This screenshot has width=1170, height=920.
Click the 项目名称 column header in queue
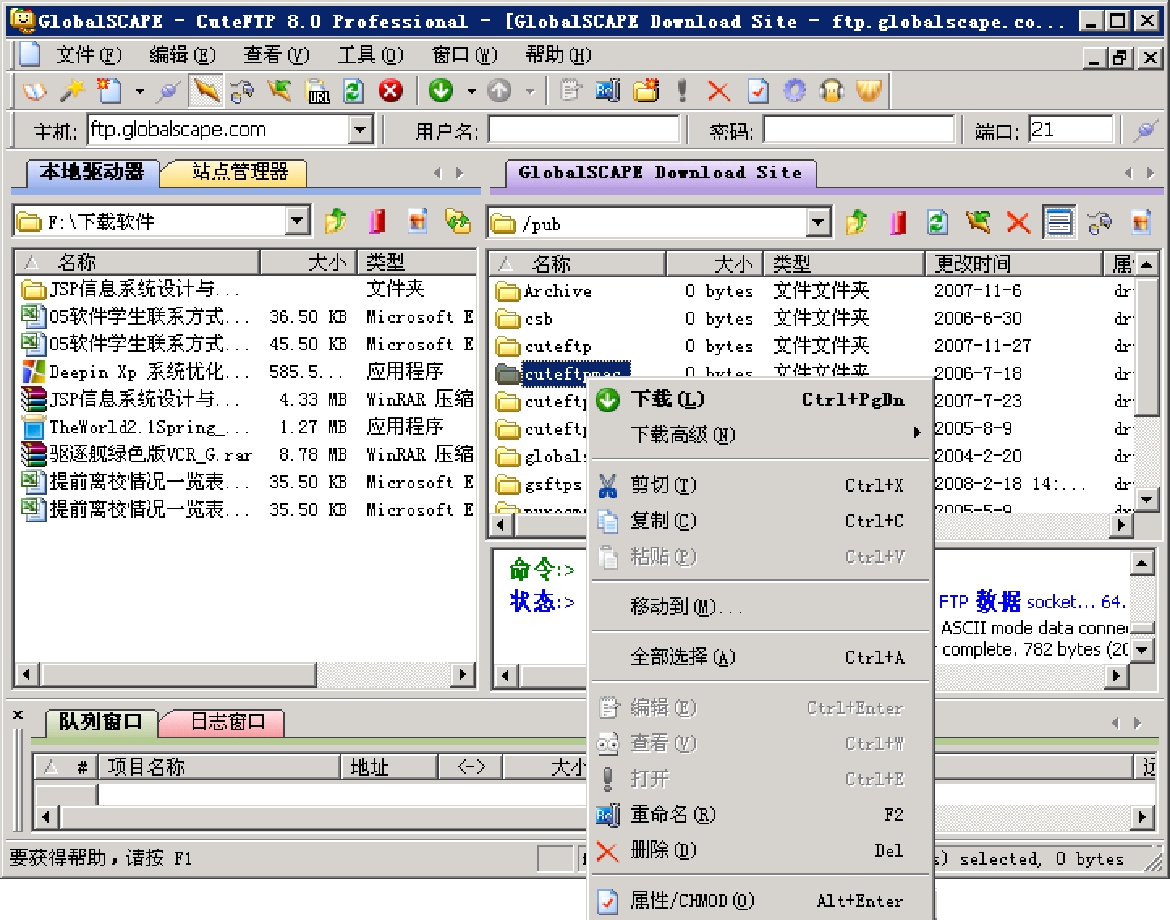(219, 767)
